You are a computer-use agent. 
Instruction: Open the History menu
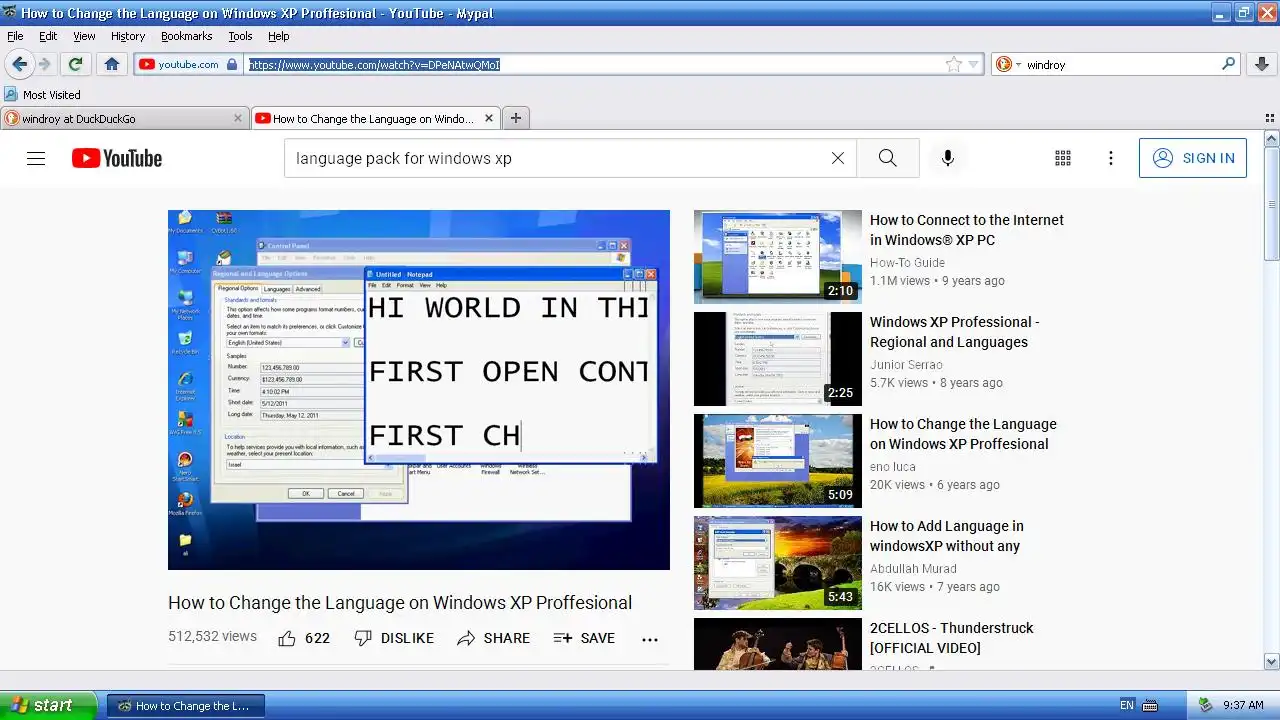(128, 36)
